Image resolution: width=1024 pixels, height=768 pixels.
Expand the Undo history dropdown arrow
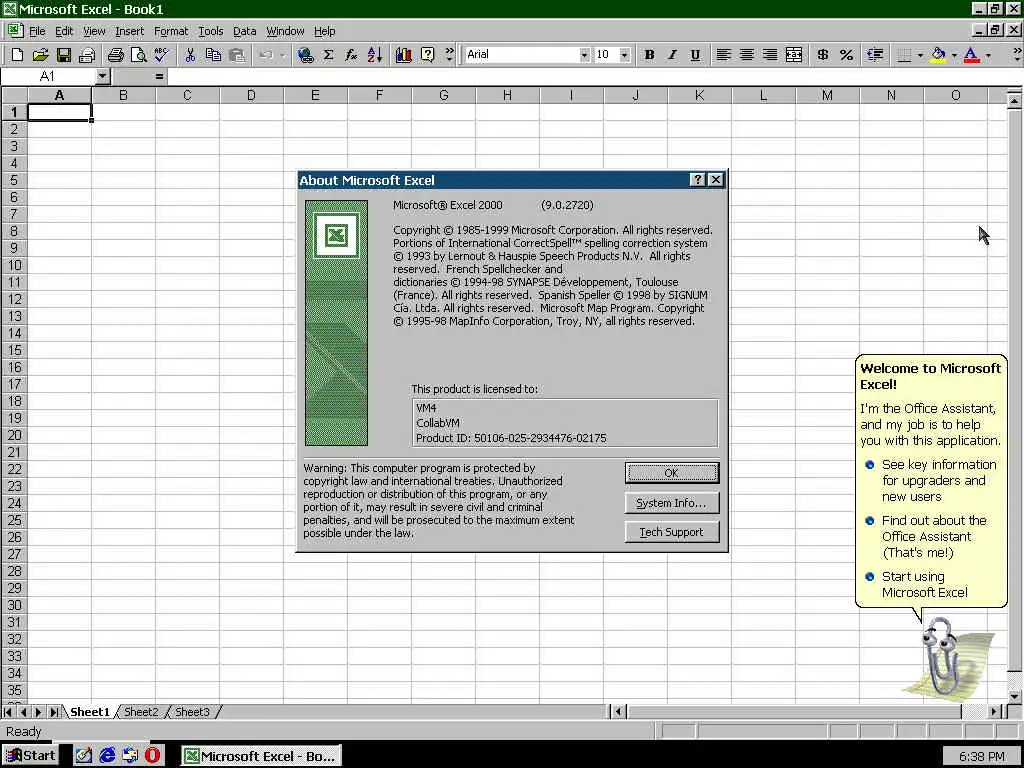[282, 55]
